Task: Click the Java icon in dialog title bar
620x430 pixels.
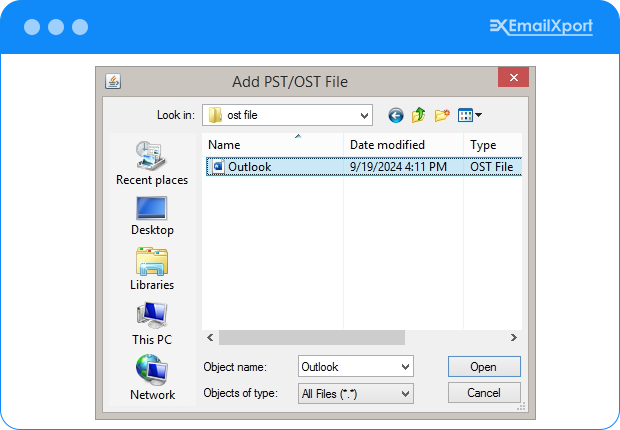Action: pyautogui.click(x=113, y=81)
